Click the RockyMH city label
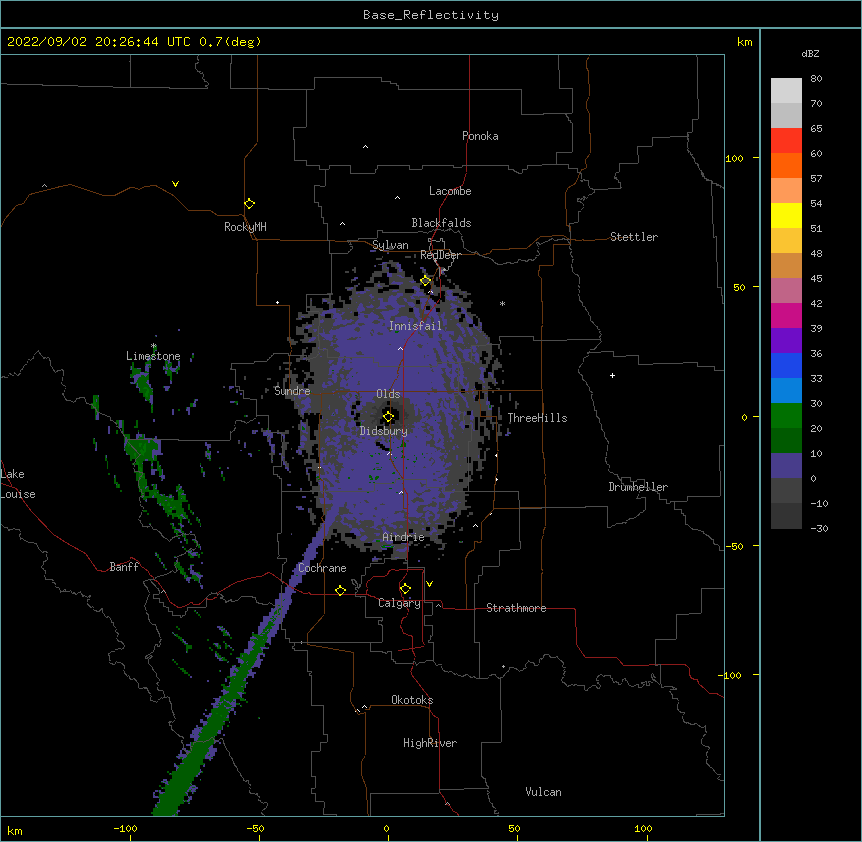Screen dimensions: 862x842 [245, 227]
